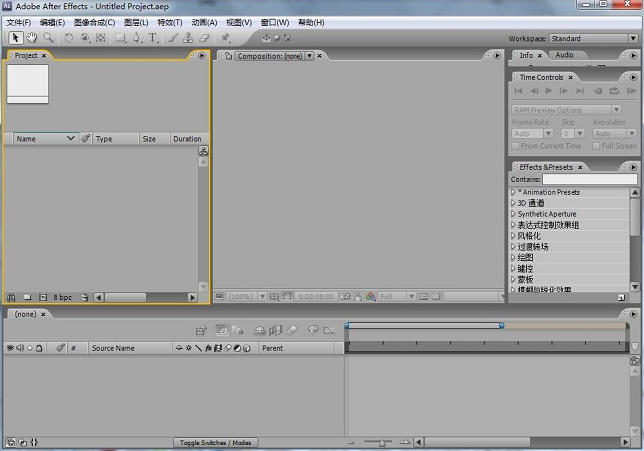Viewport: 644px width, 451px height.
Task: Sort project items by Name column
Action: coord(46,139)
